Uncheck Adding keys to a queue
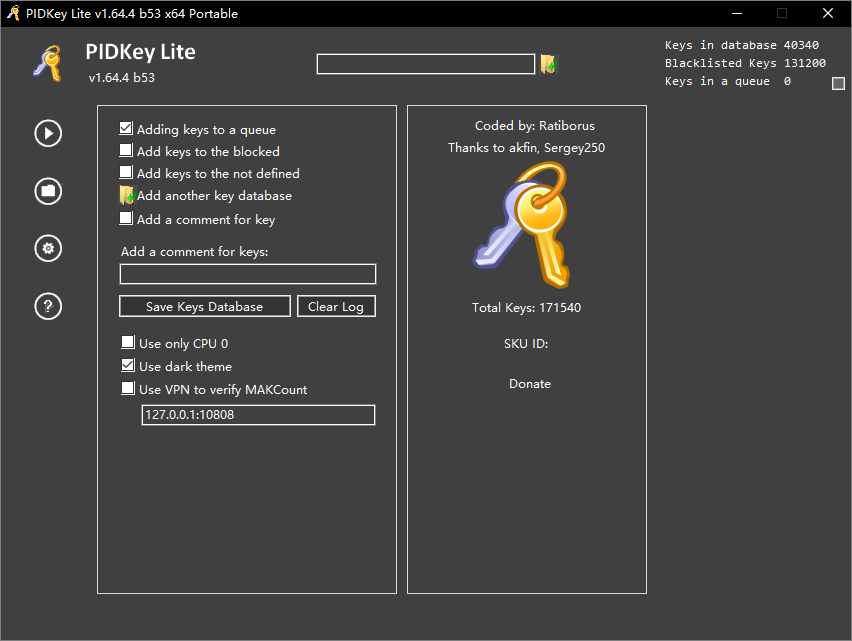This screenshot has width=852, height=641. (x=126, y=128)
